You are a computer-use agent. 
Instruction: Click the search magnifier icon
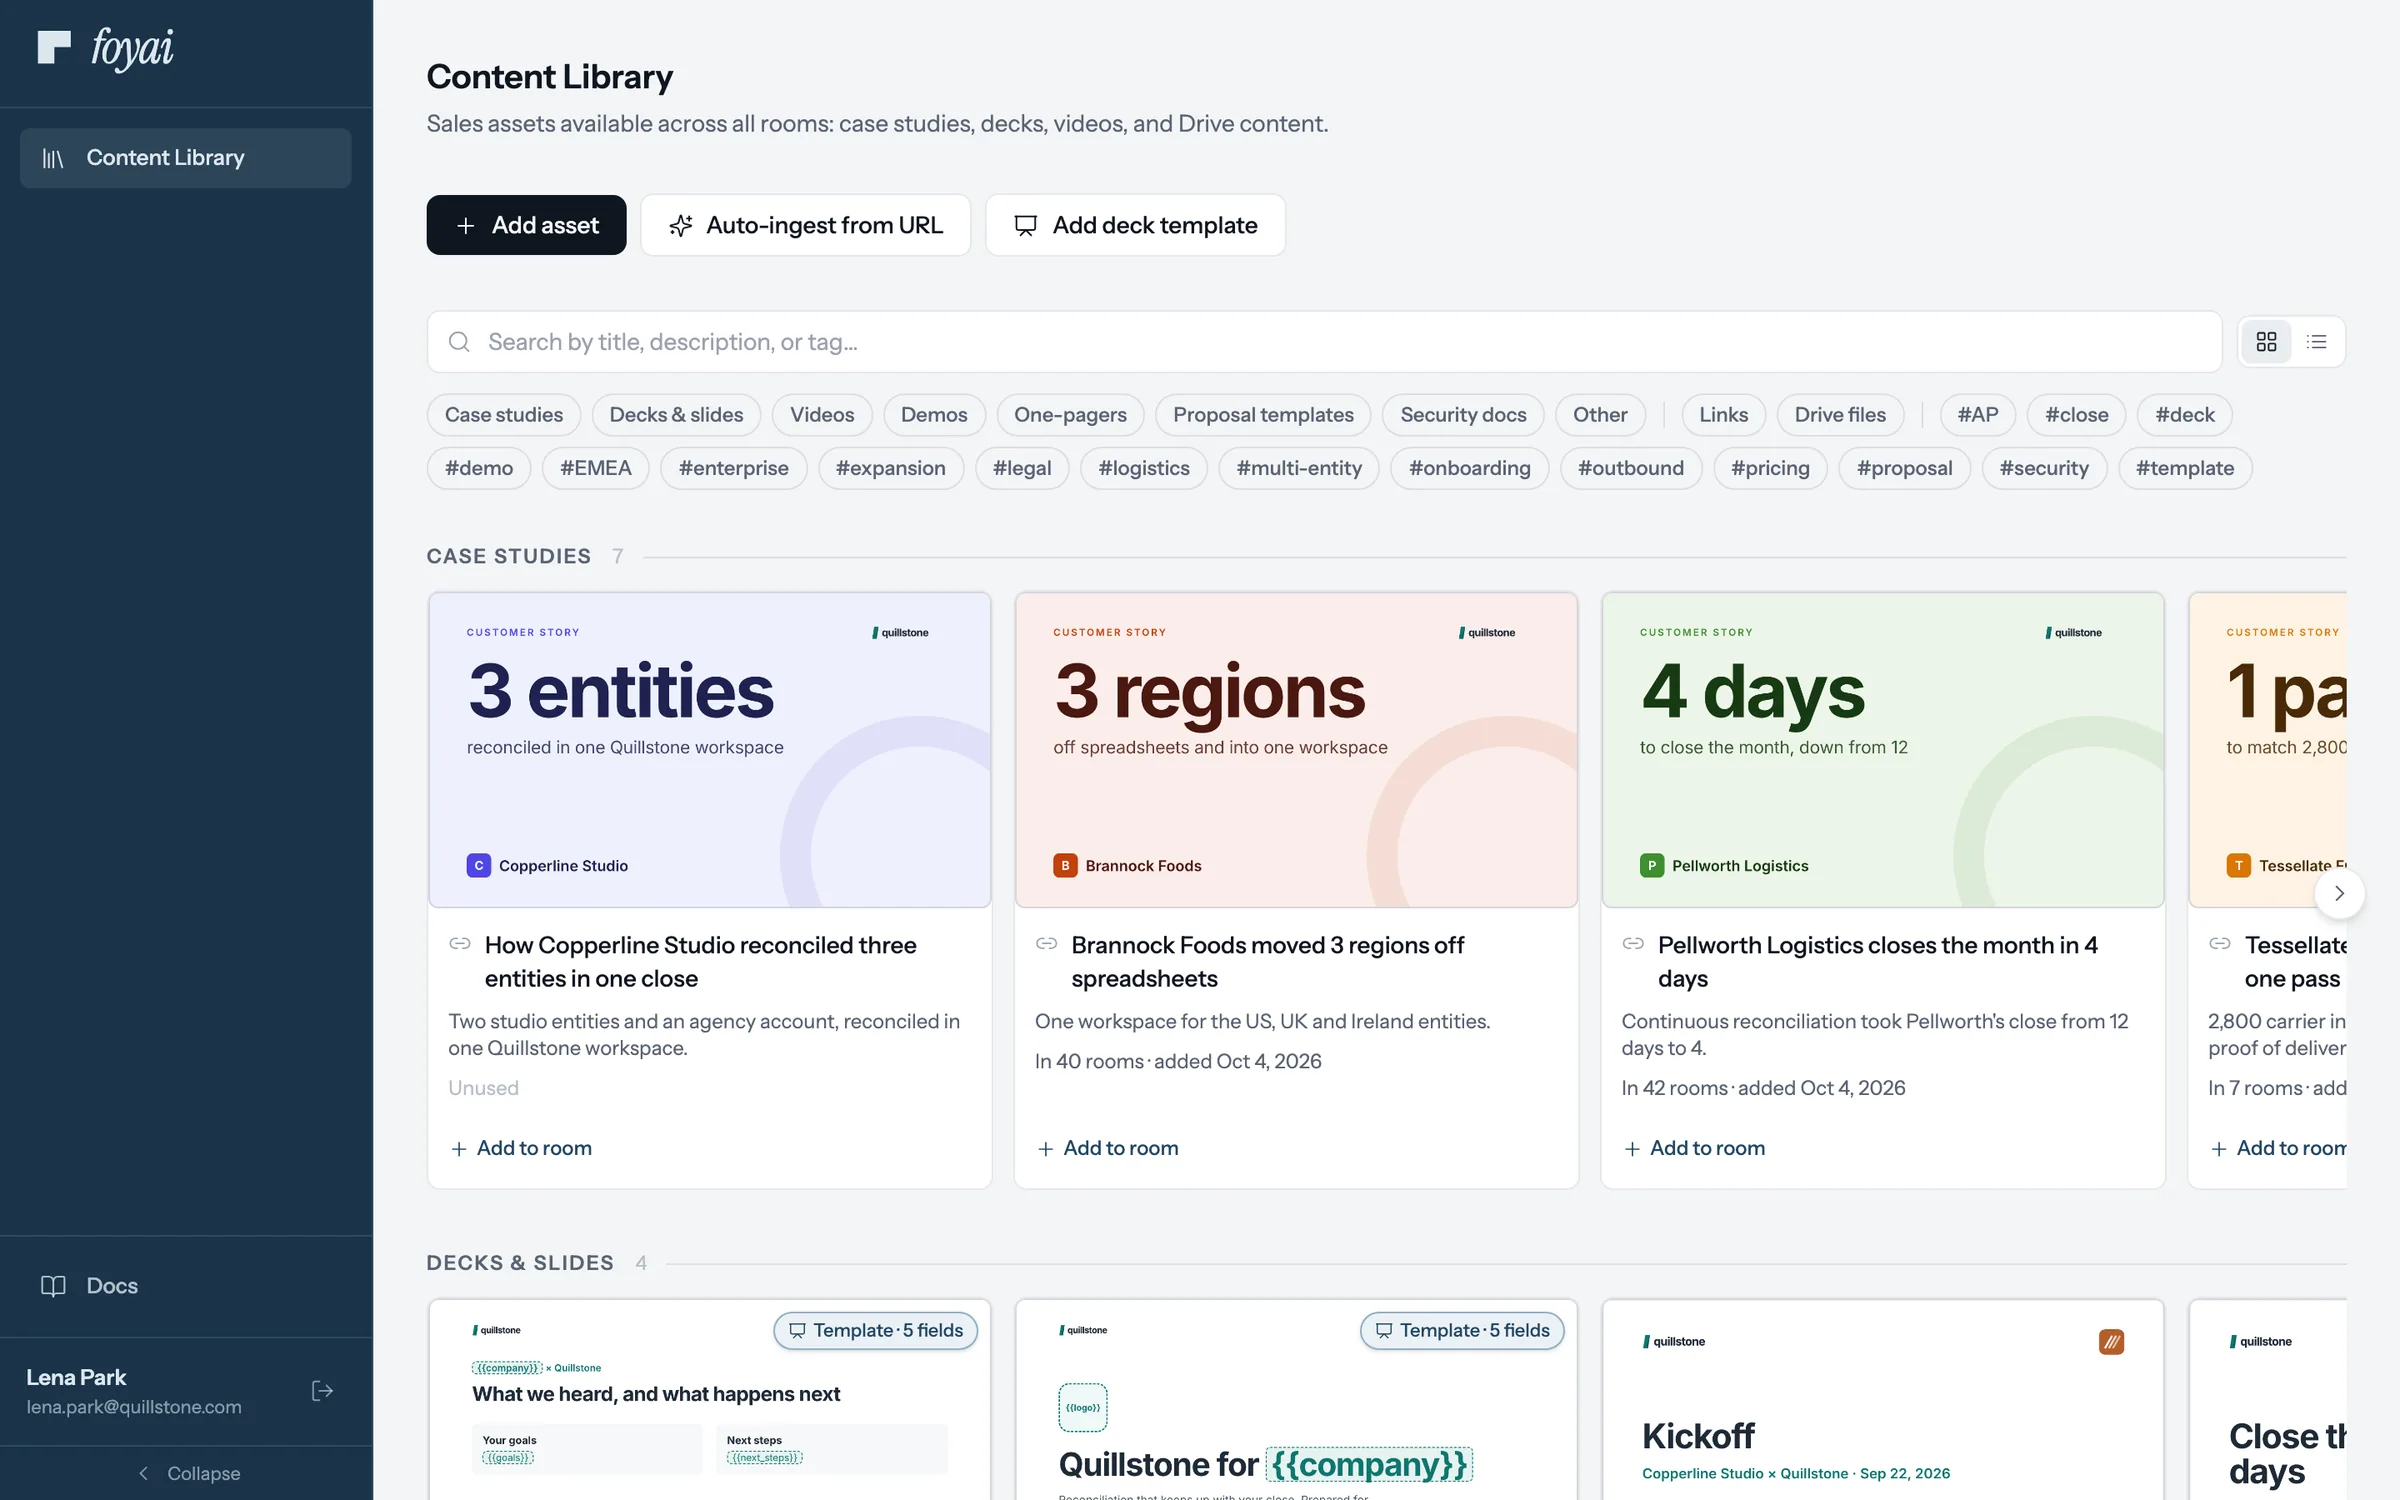click(459, 342)
